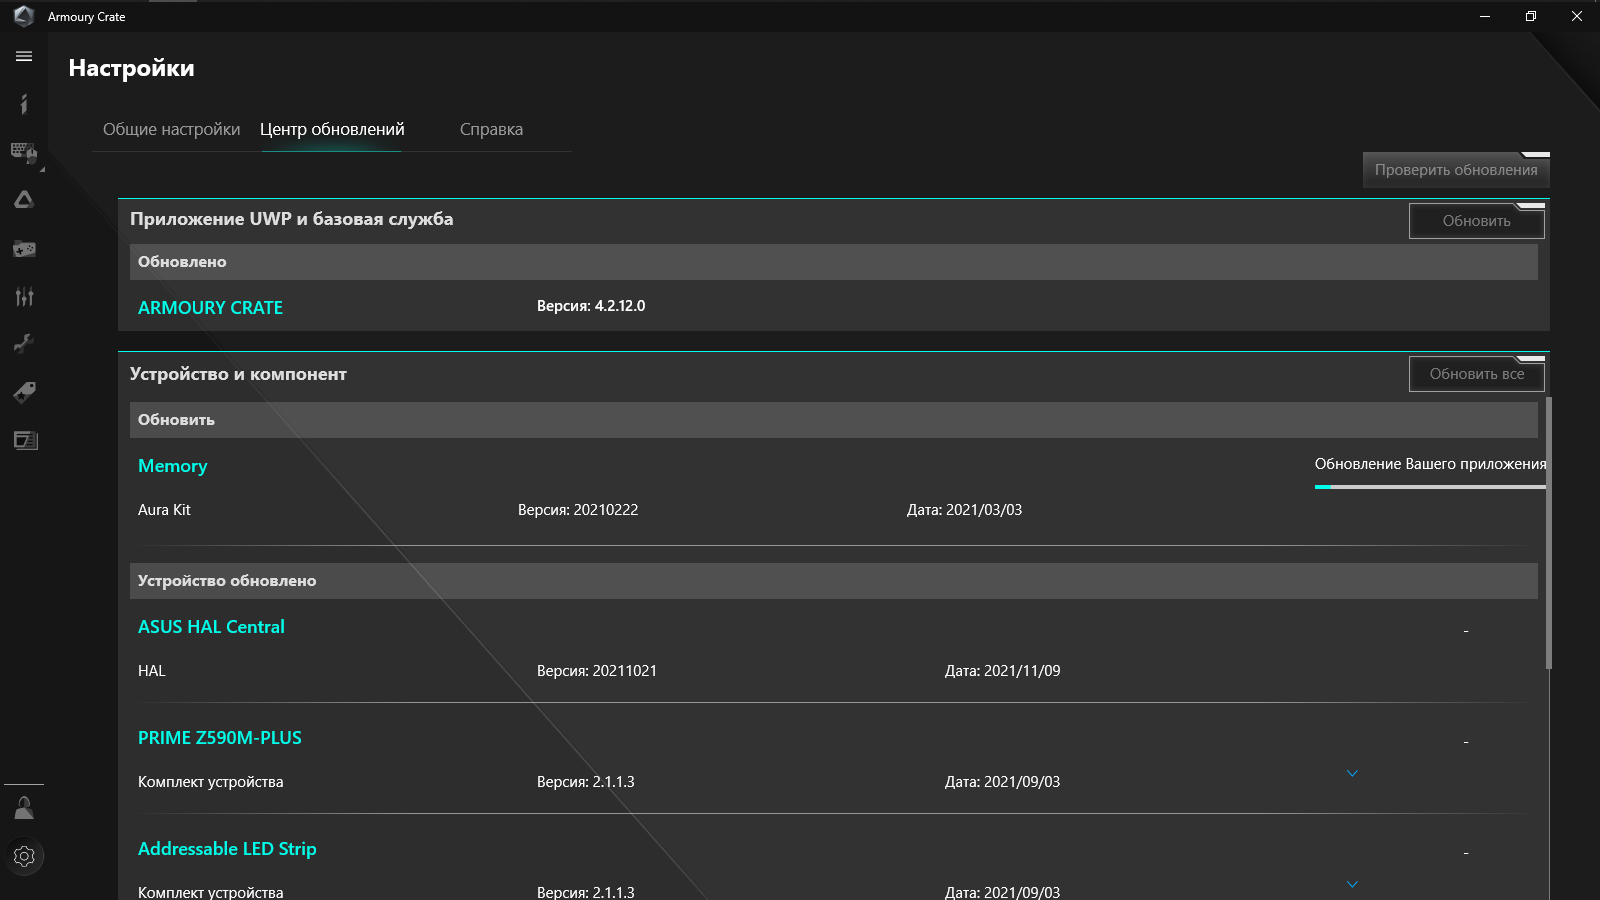The width and height of the screenshot is (1600, 900).
Task: Switch to the Общие настройки tab
Action: 171,129
